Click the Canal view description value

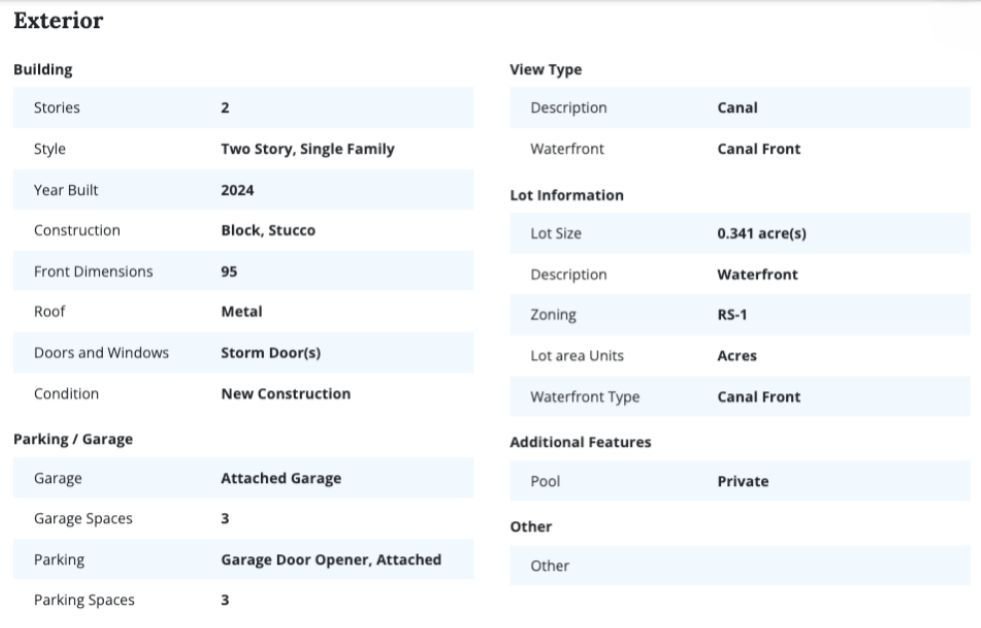pyautogui.click(x=737, y=108)
